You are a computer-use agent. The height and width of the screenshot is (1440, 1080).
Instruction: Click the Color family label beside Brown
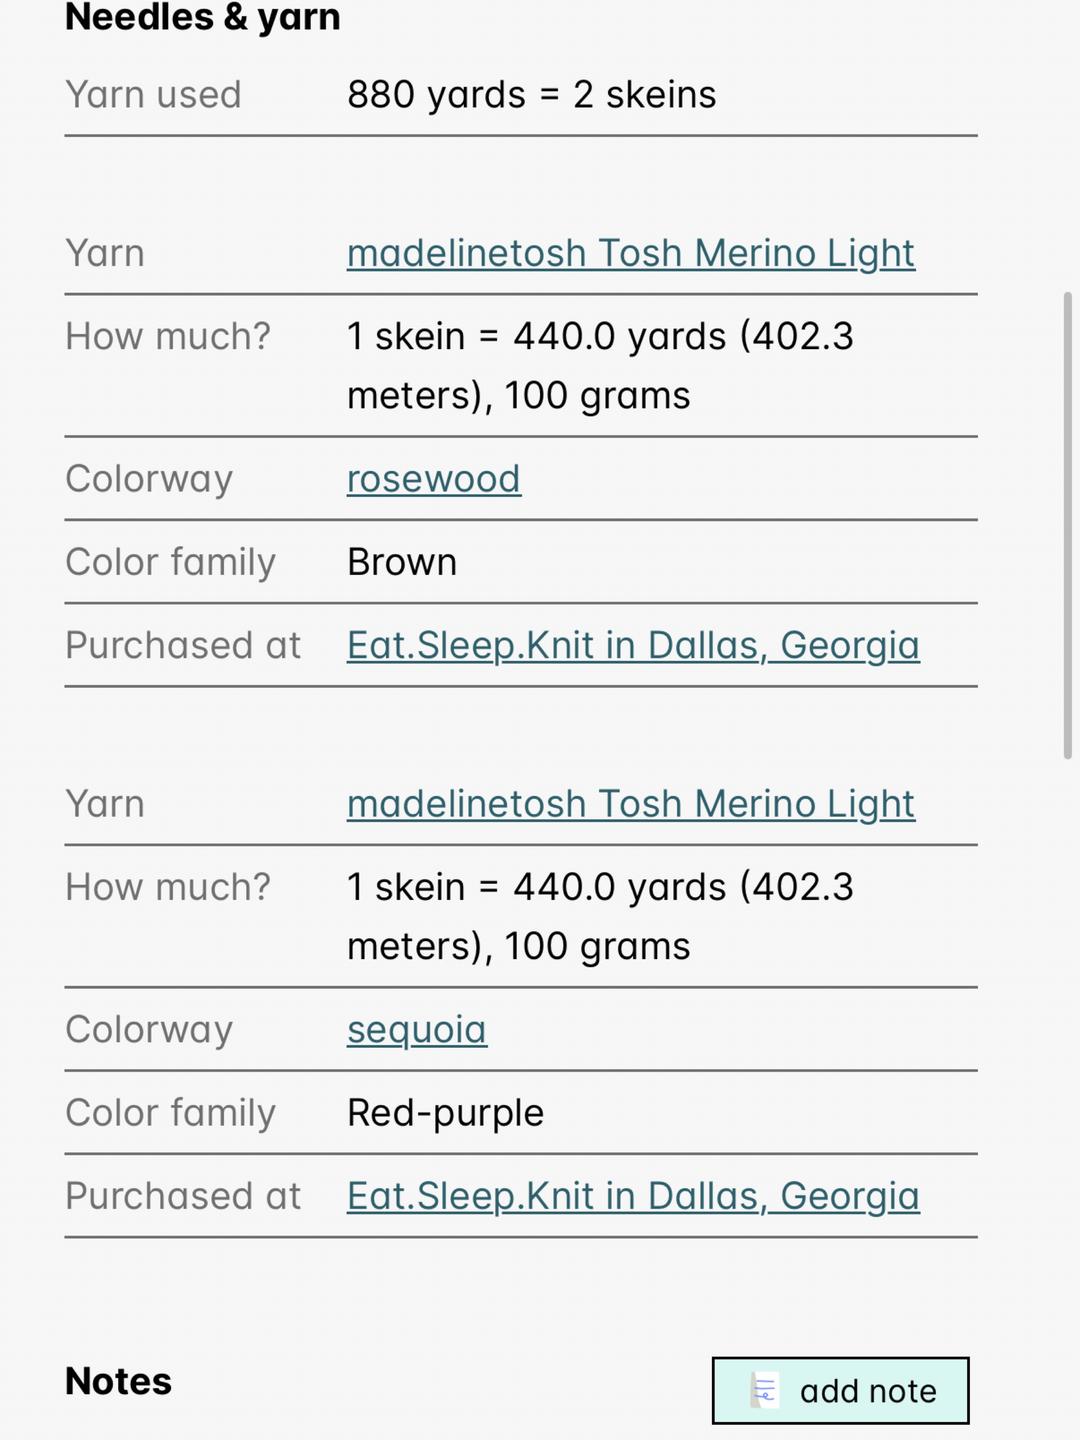[x=170, y=562]
